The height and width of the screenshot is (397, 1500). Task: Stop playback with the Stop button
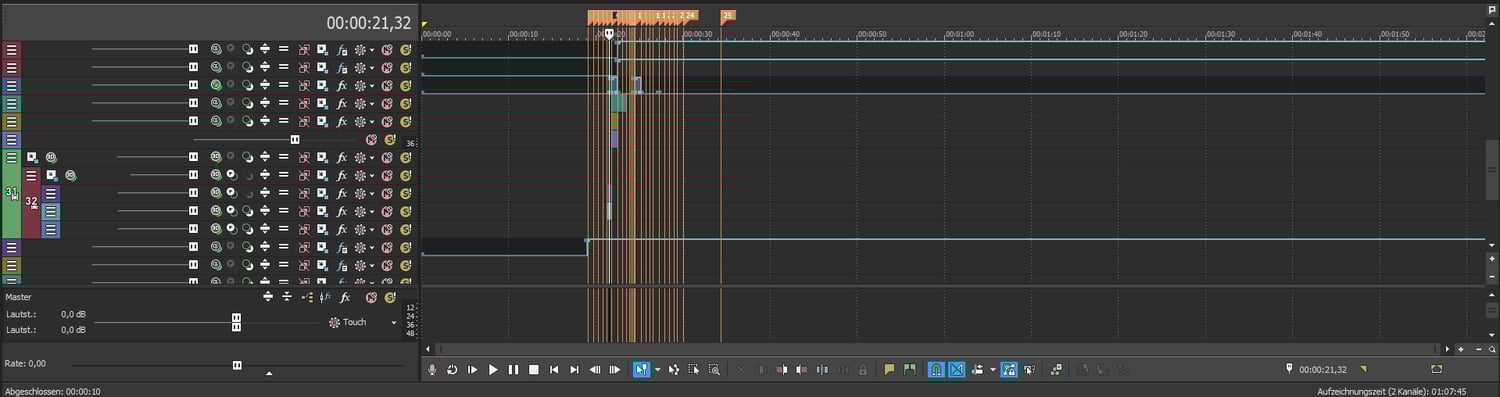(x=534, y=370)
